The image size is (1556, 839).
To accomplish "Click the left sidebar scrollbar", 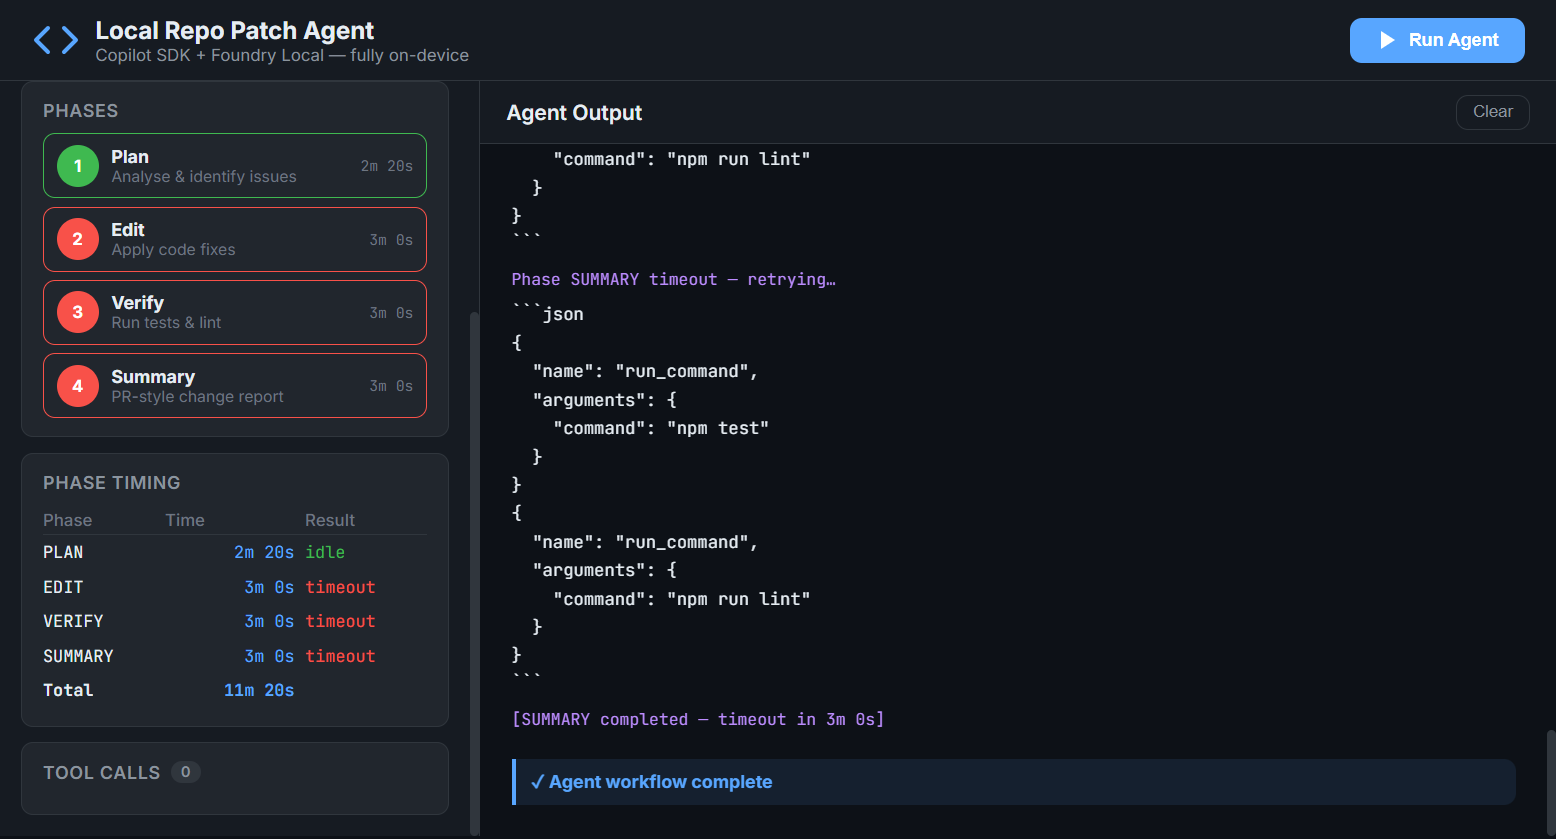I will click(474, 570).
